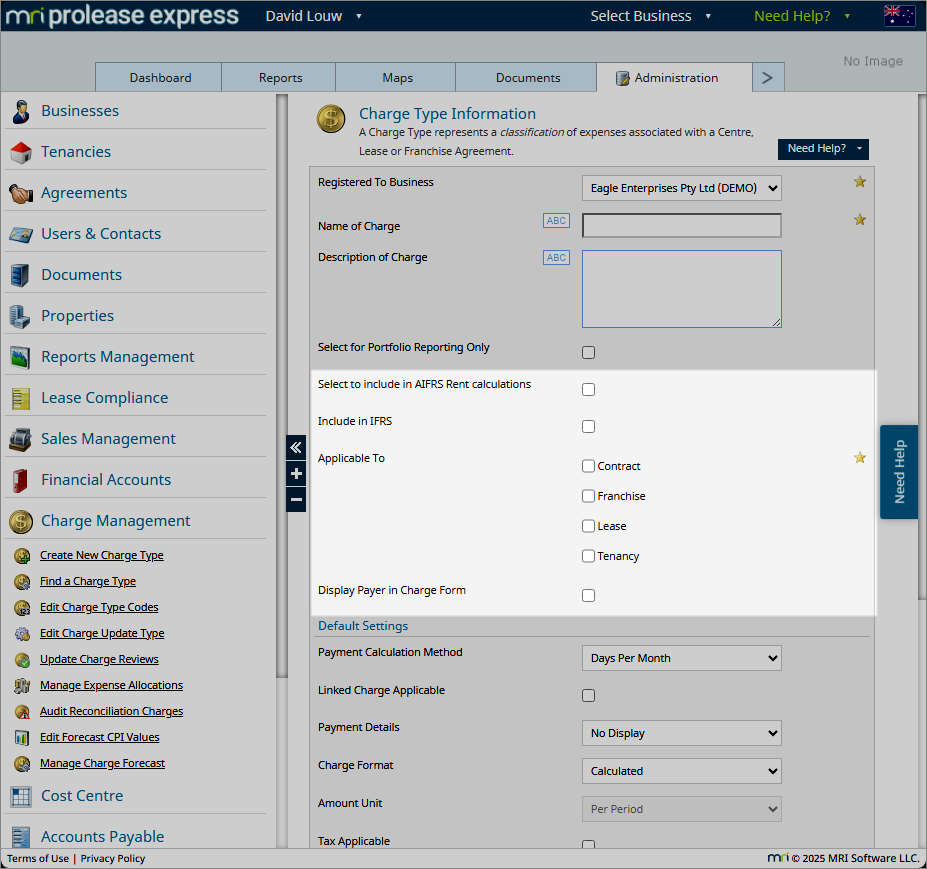Image resolution: width=927 pixels, height=869 pixels.
Task: Click the ABC button beside Name of Charge
Action: [x=556, y=221]
